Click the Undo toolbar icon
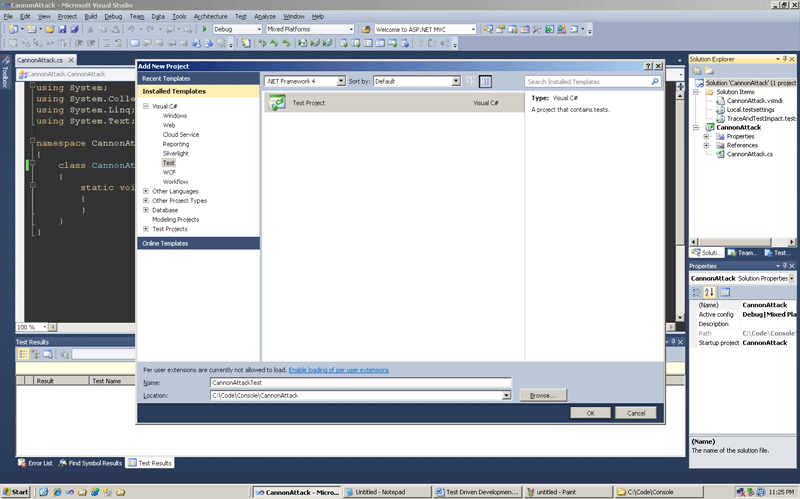 [131, 30]
